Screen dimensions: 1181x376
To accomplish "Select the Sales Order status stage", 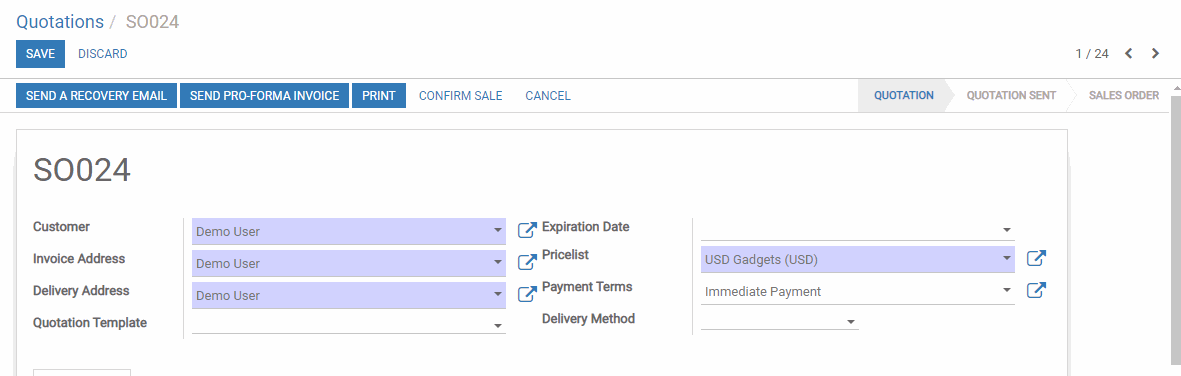I will (x=1123, y=96).
